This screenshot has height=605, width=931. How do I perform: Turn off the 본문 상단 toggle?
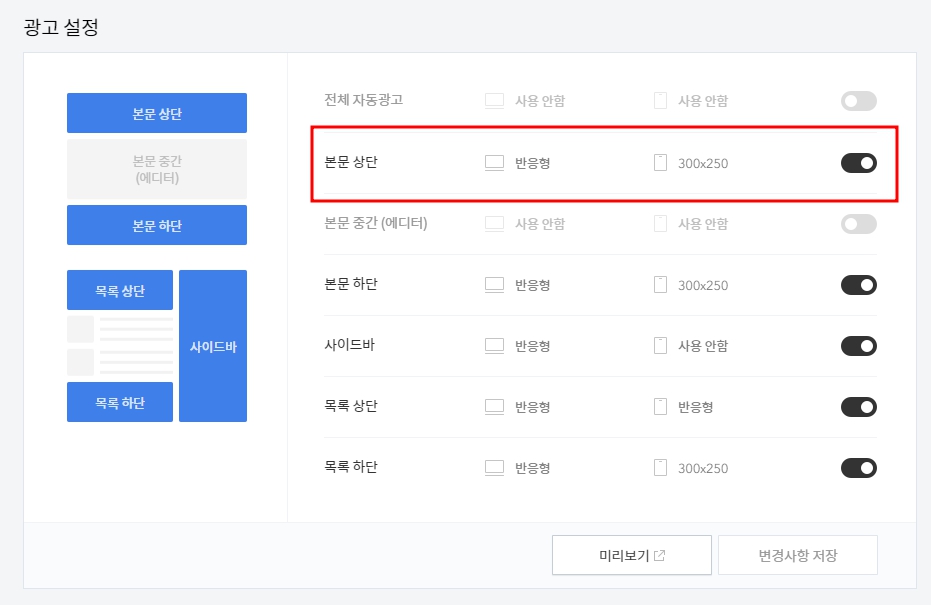(858, 162)
